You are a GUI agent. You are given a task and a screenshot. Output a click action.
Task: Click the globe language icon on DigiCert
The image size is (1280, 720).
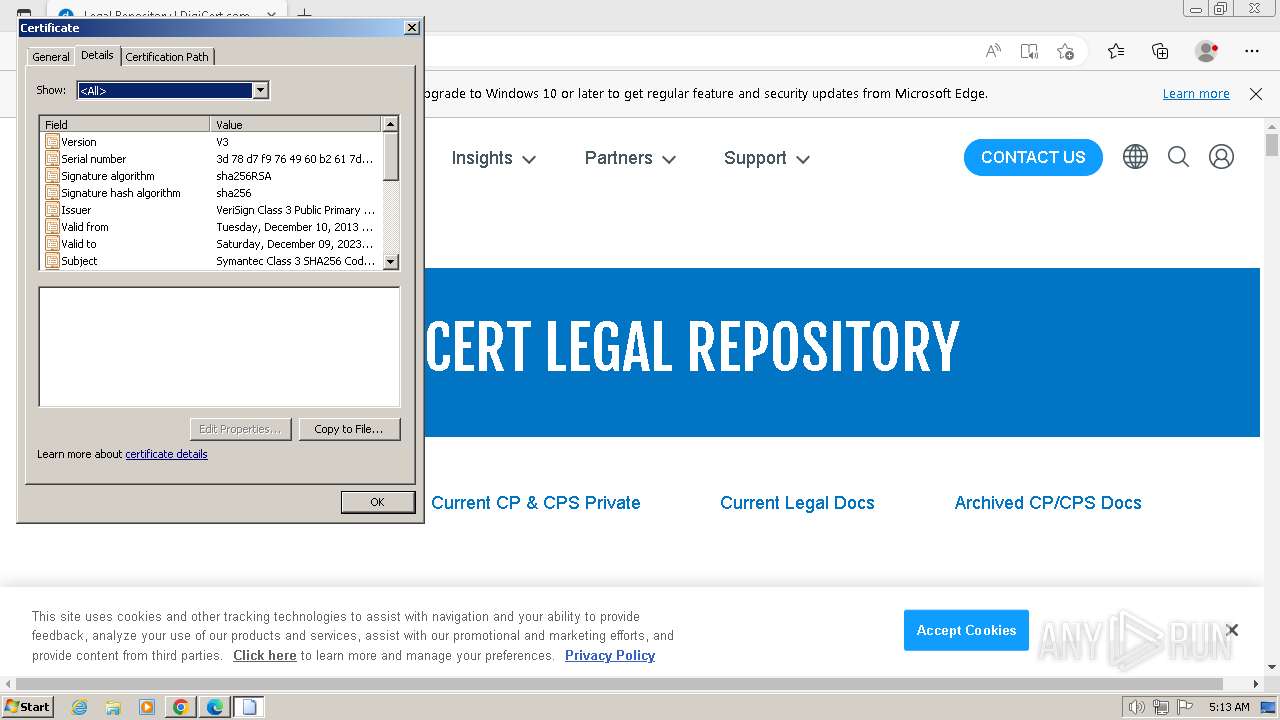[x=1135, y=157]
